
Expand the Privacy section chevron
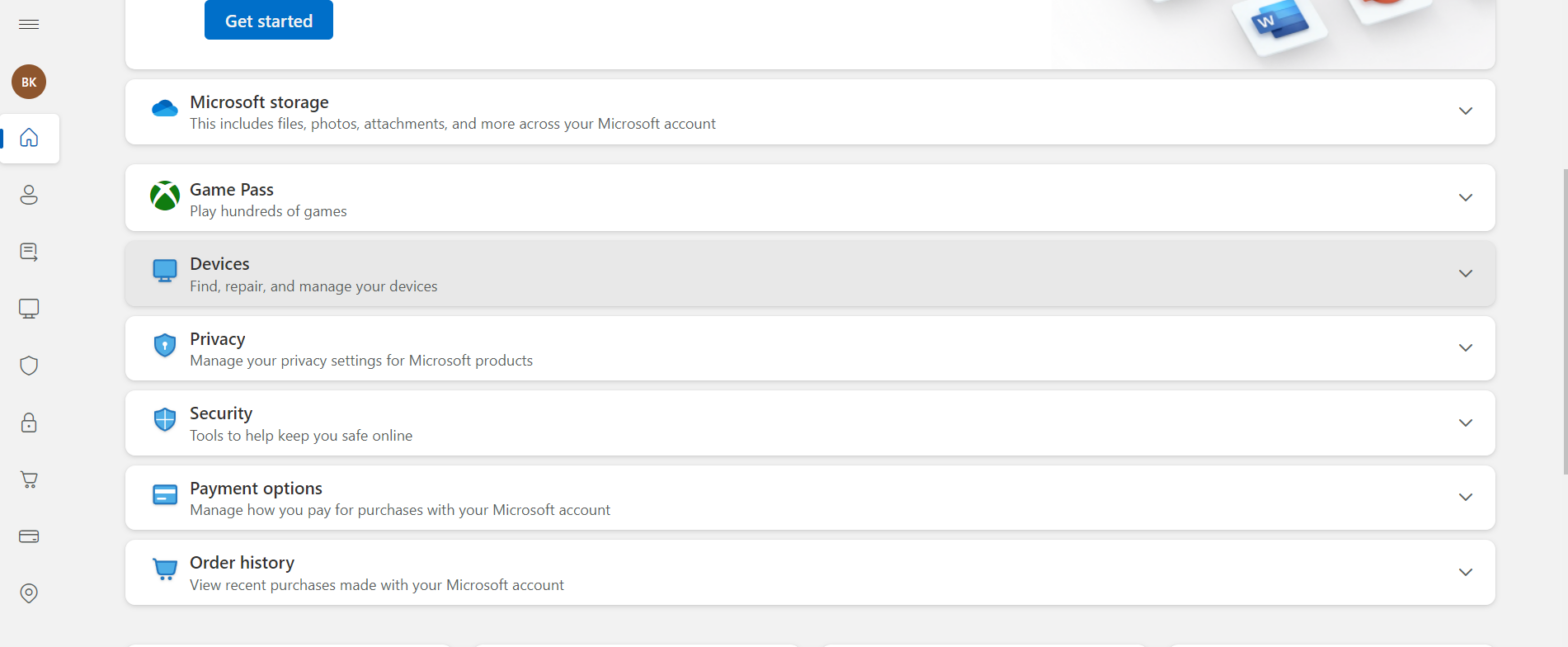click(1465, 348)
